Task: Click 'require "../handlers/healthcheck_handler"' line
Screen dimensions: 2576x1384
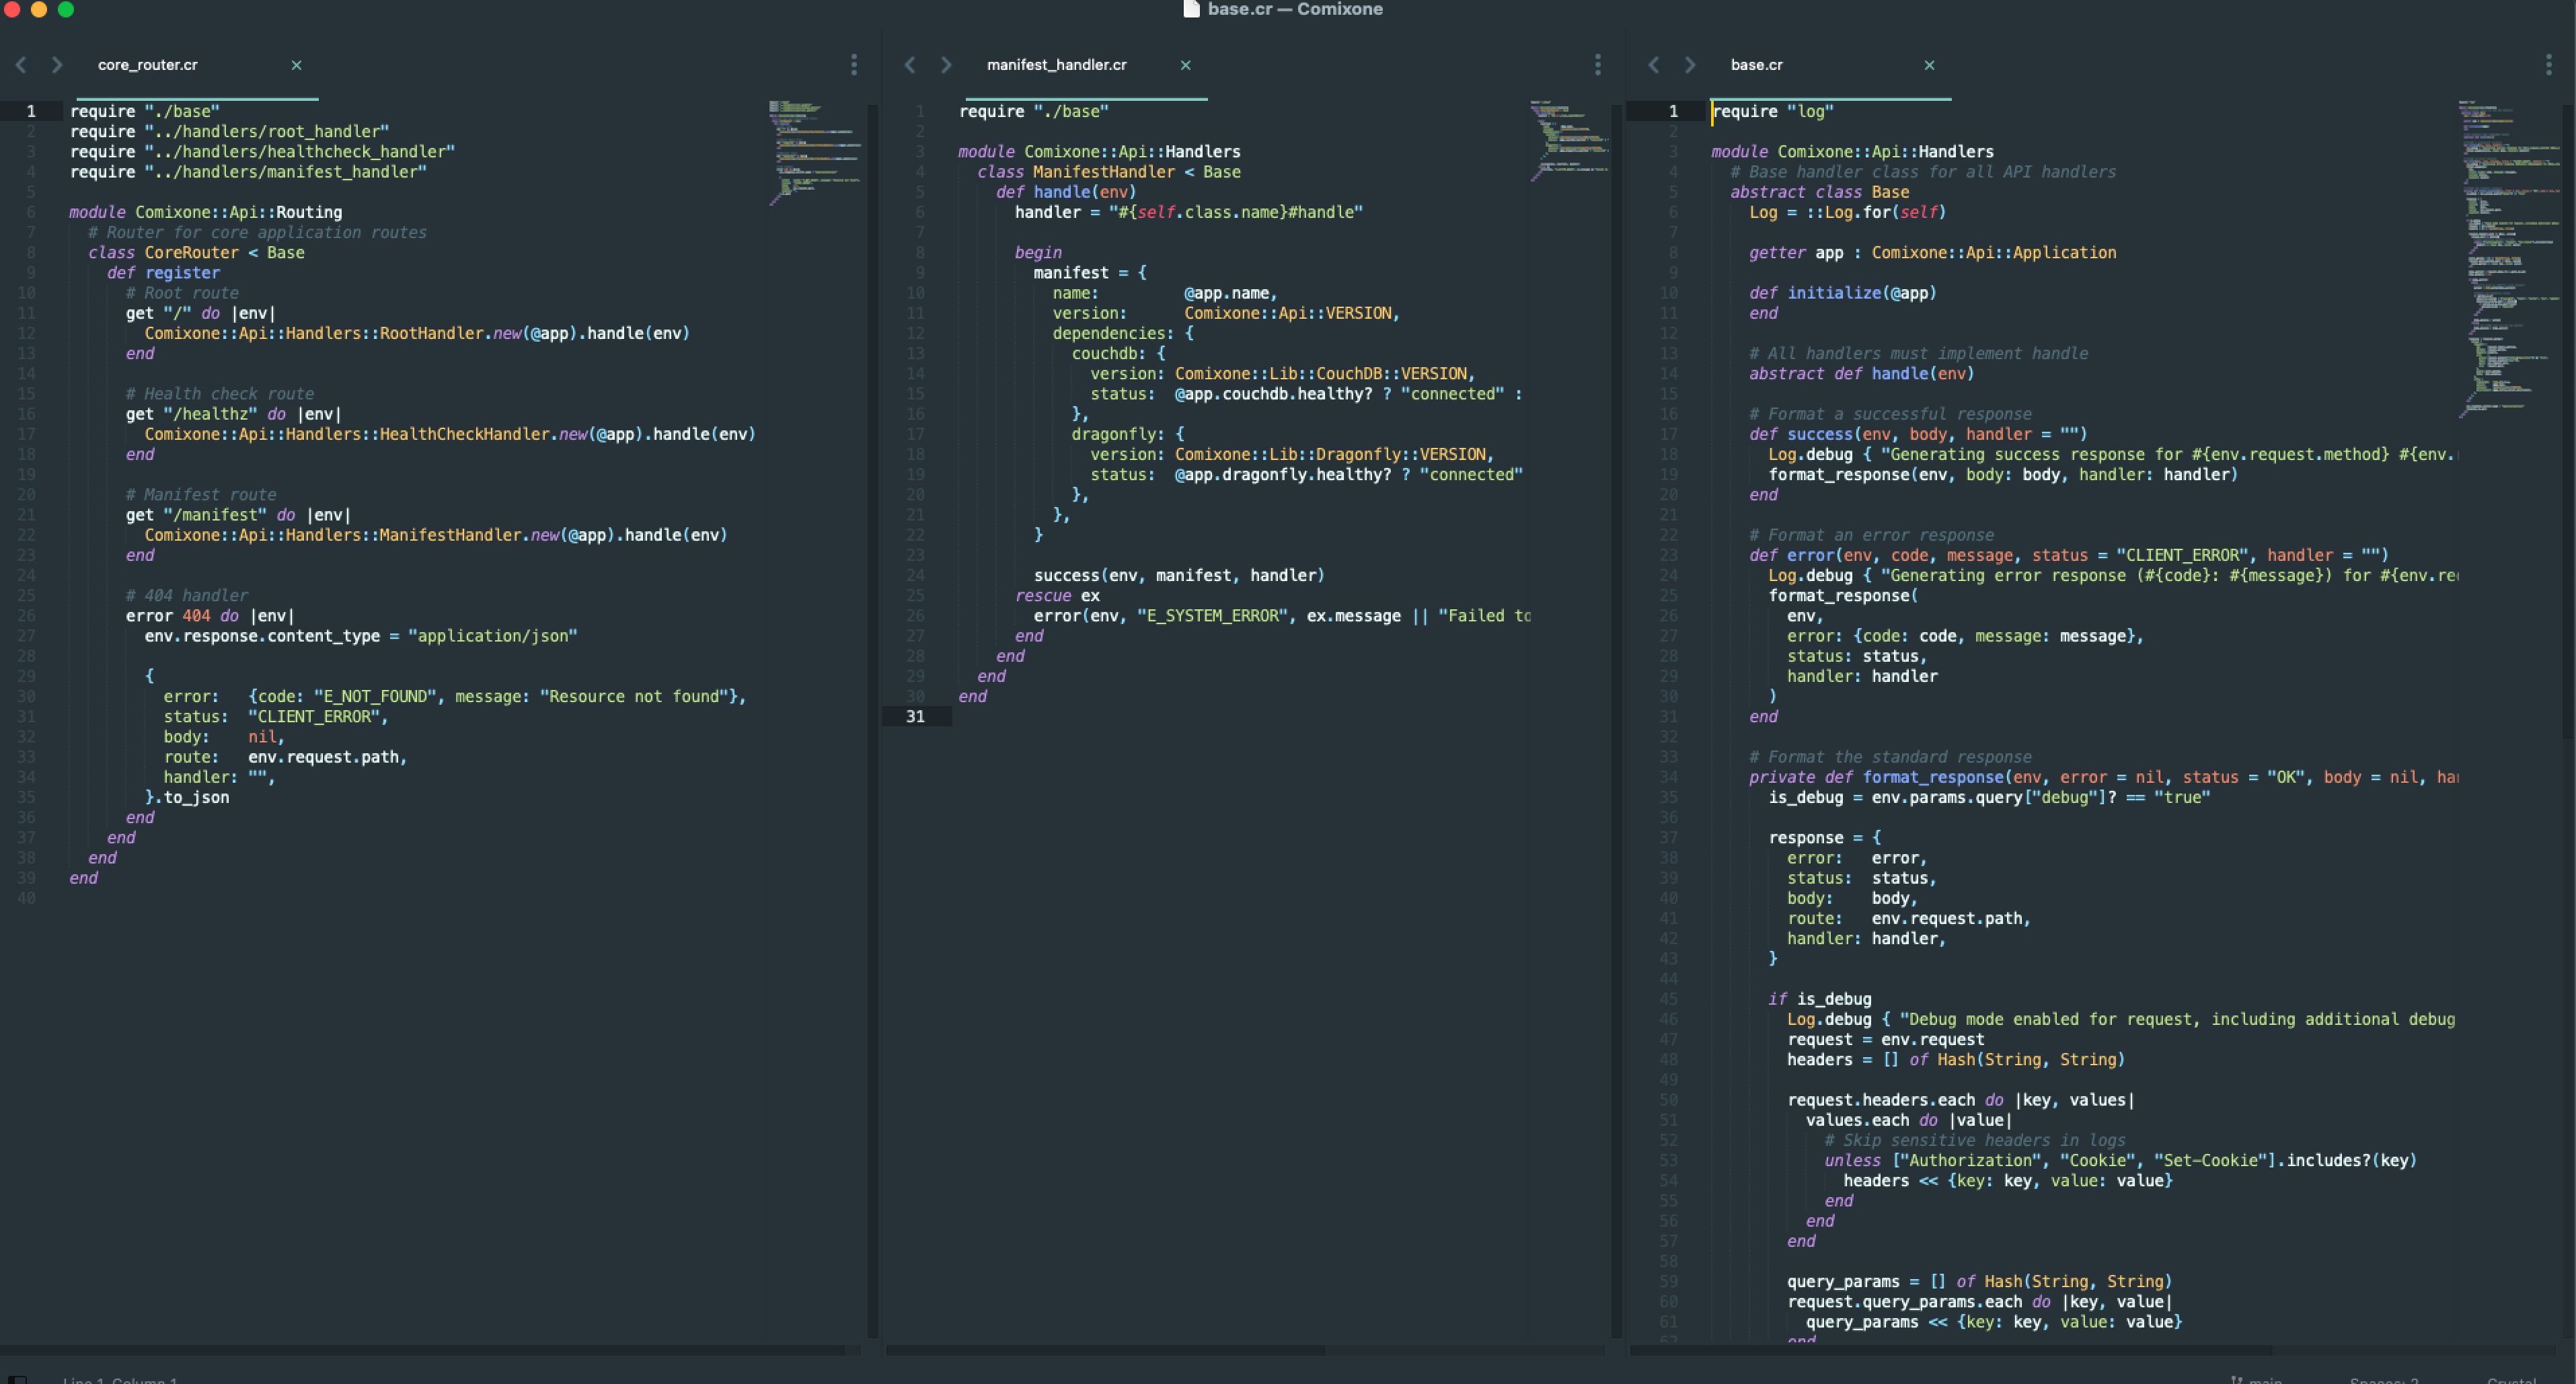Action: click(262, 152)
